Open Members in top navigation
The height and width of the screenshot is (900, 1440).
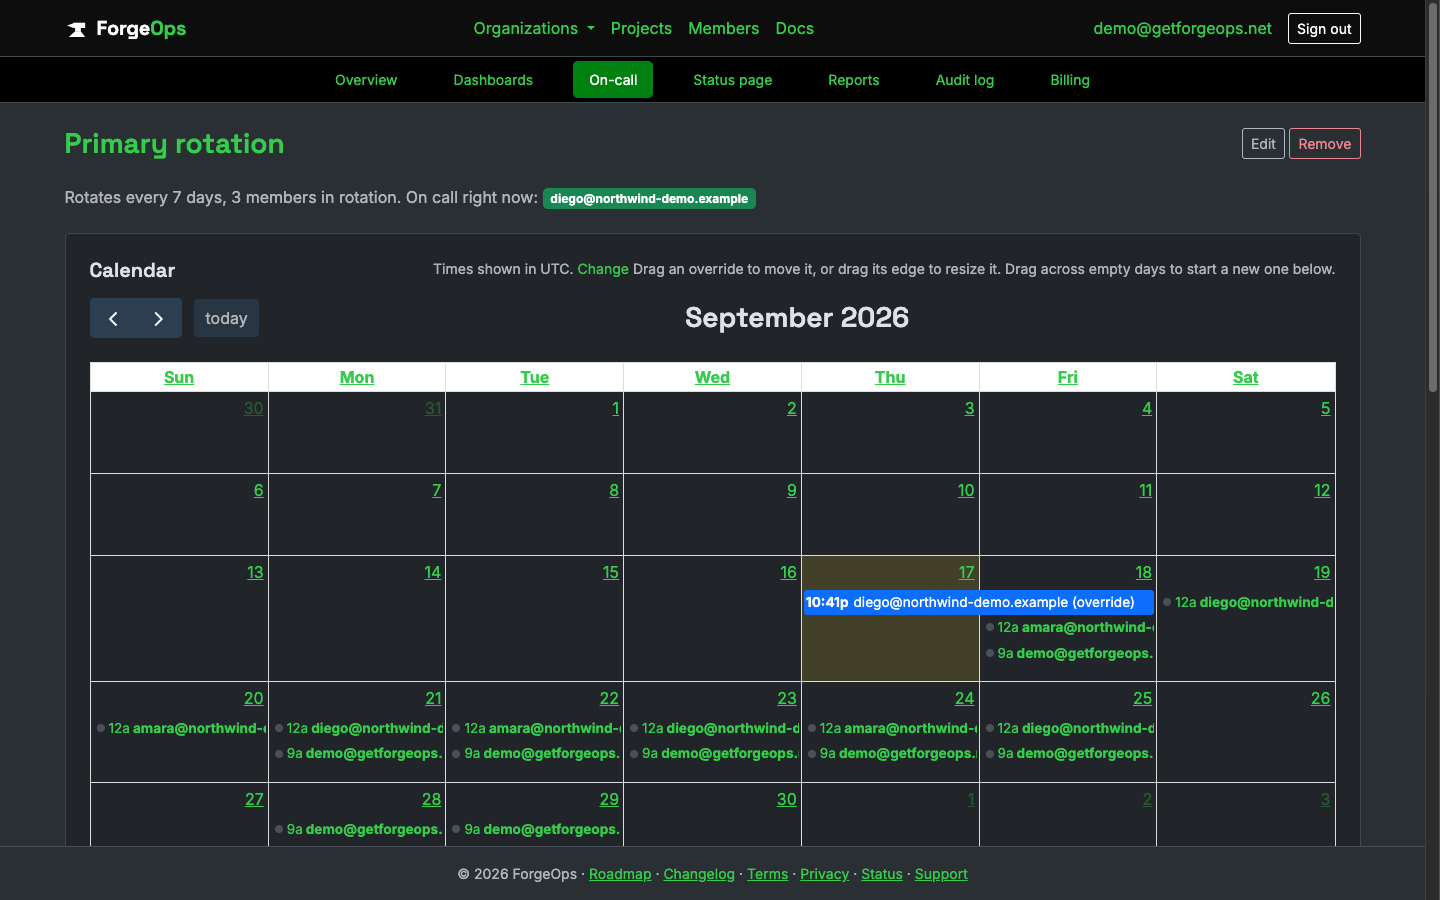pyautogui.click(x=723, y=28)
